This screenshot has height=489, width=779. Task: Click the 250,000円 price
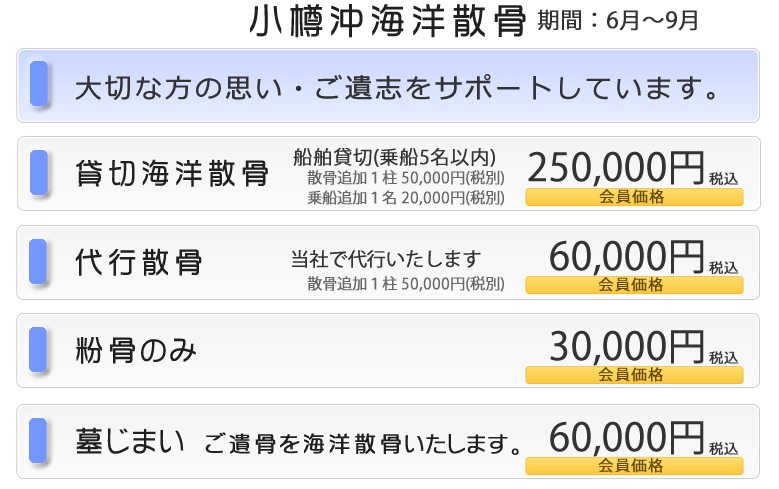616,166
